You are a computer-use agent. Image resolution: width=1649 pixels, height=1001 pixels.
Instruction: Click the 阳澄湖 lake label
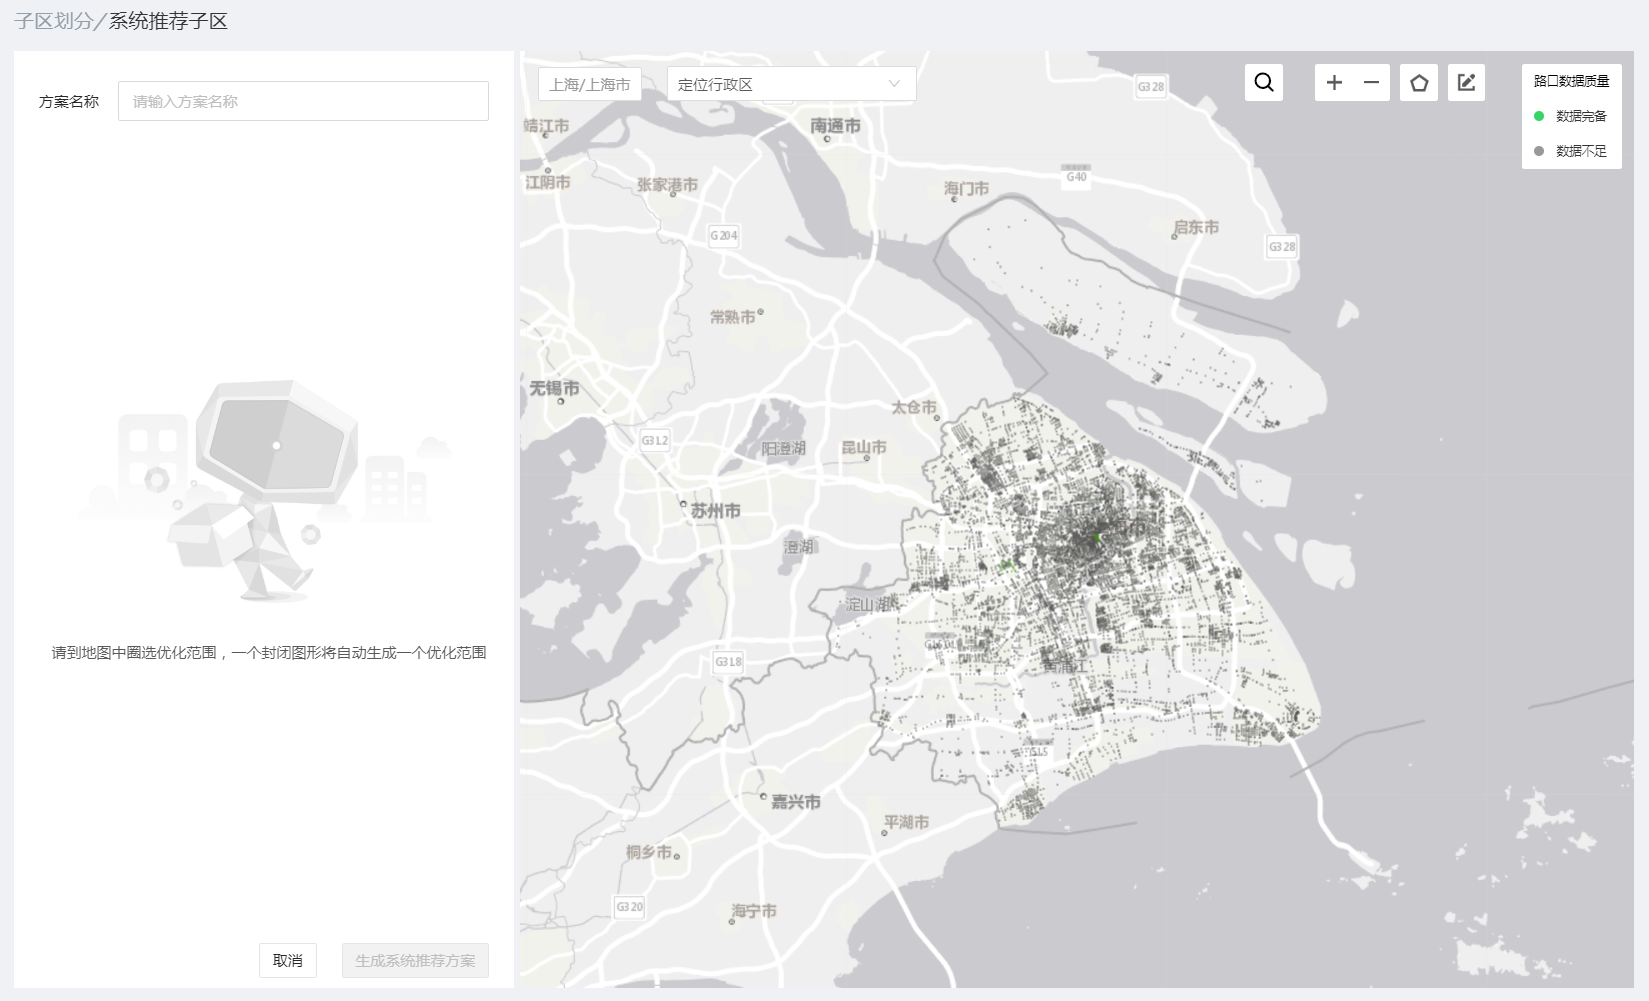tap(783, 448)
